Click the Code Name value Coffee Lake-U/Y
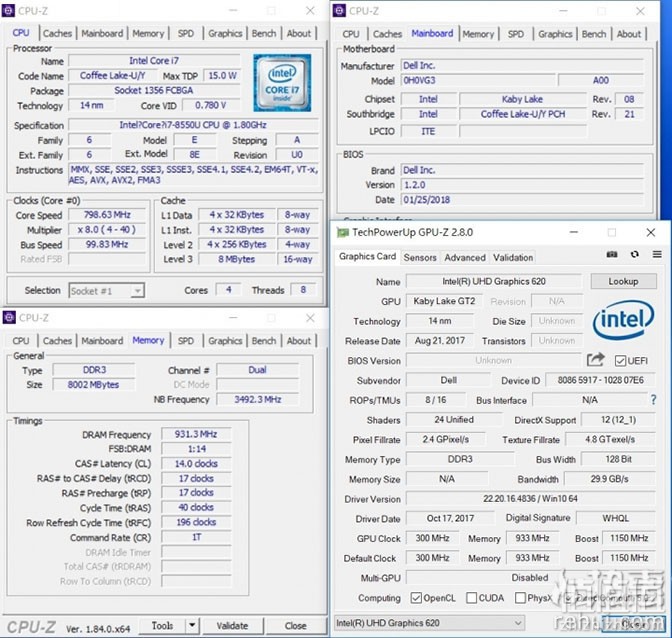The height and width of the screenshot is (638, 672). (113, 76)
